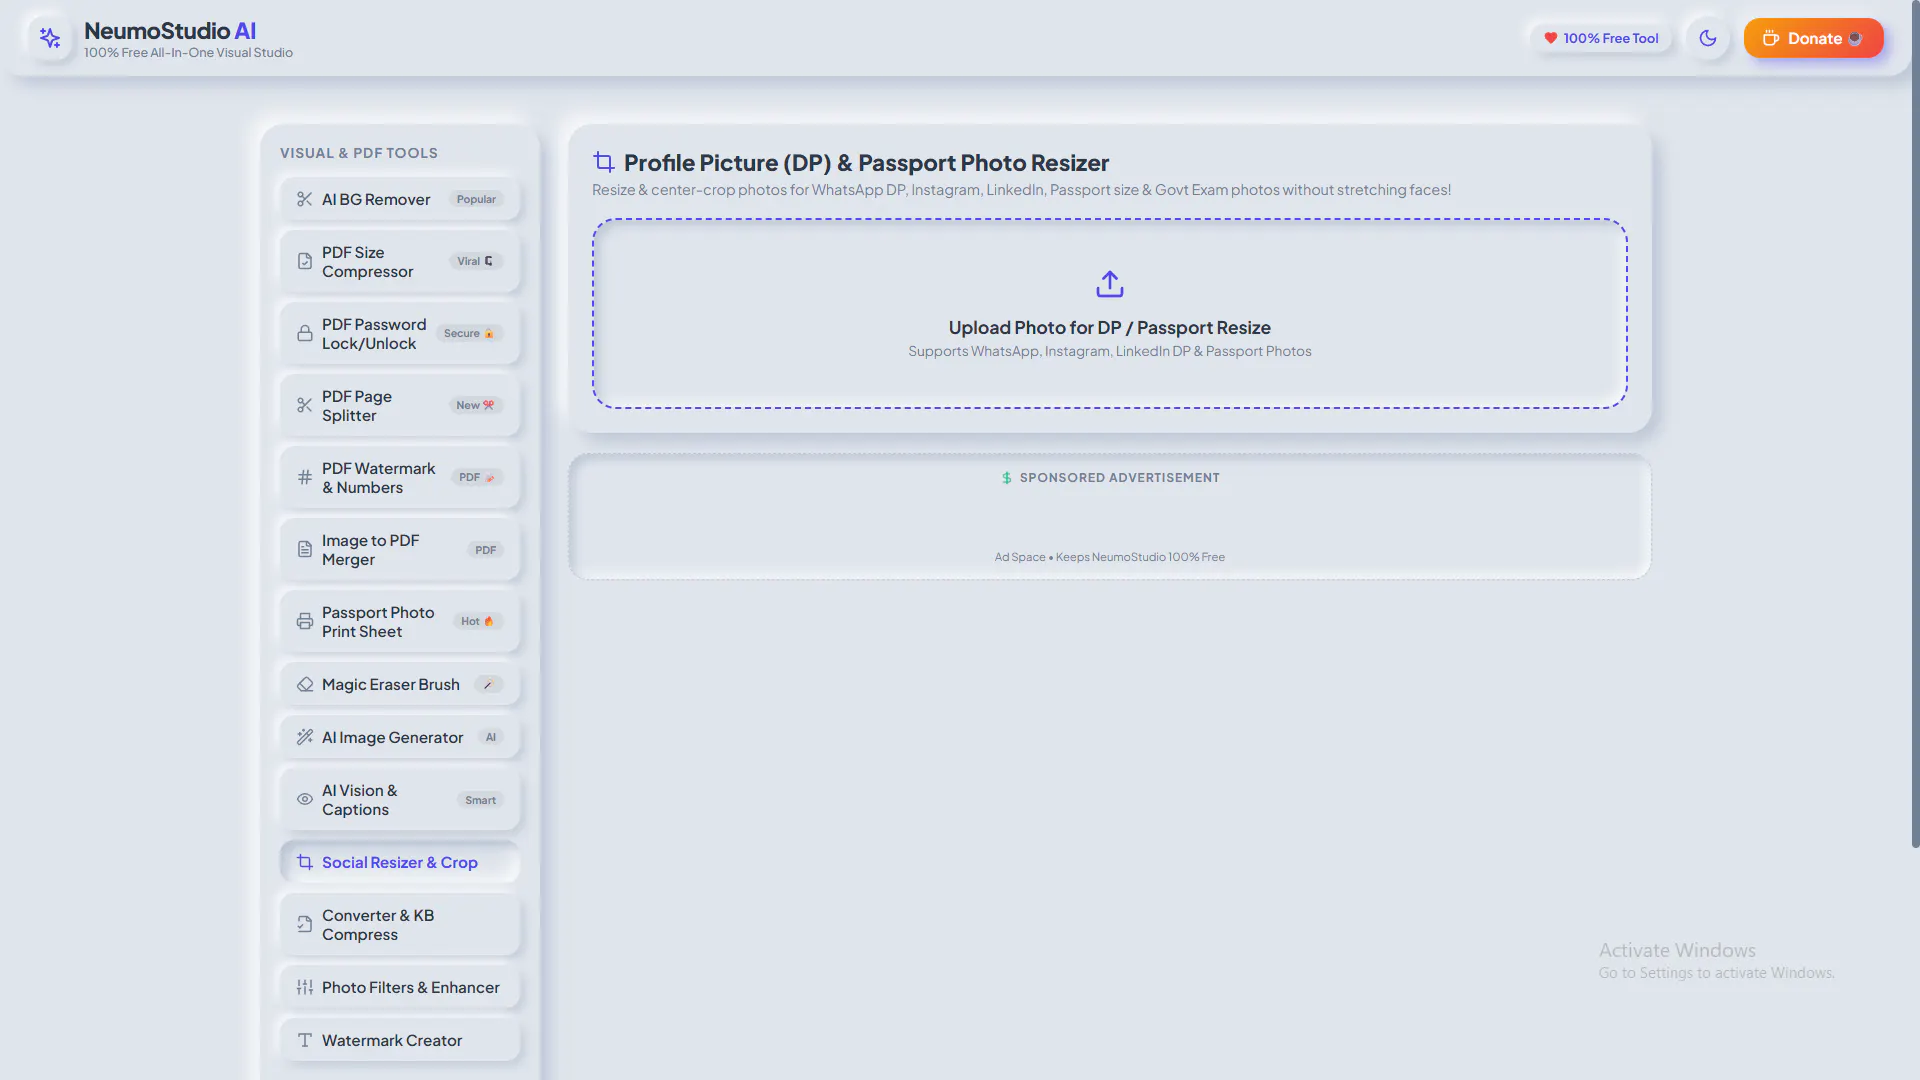
Task: Click the AI badge on AI Image Generator
Action: click(490, 737)
